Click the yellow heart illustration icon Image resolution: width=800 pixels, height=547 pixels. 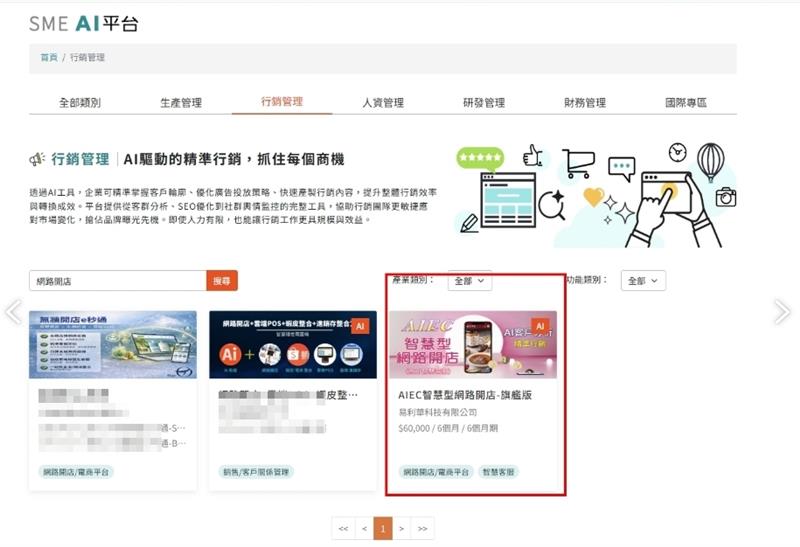[593, 197]
